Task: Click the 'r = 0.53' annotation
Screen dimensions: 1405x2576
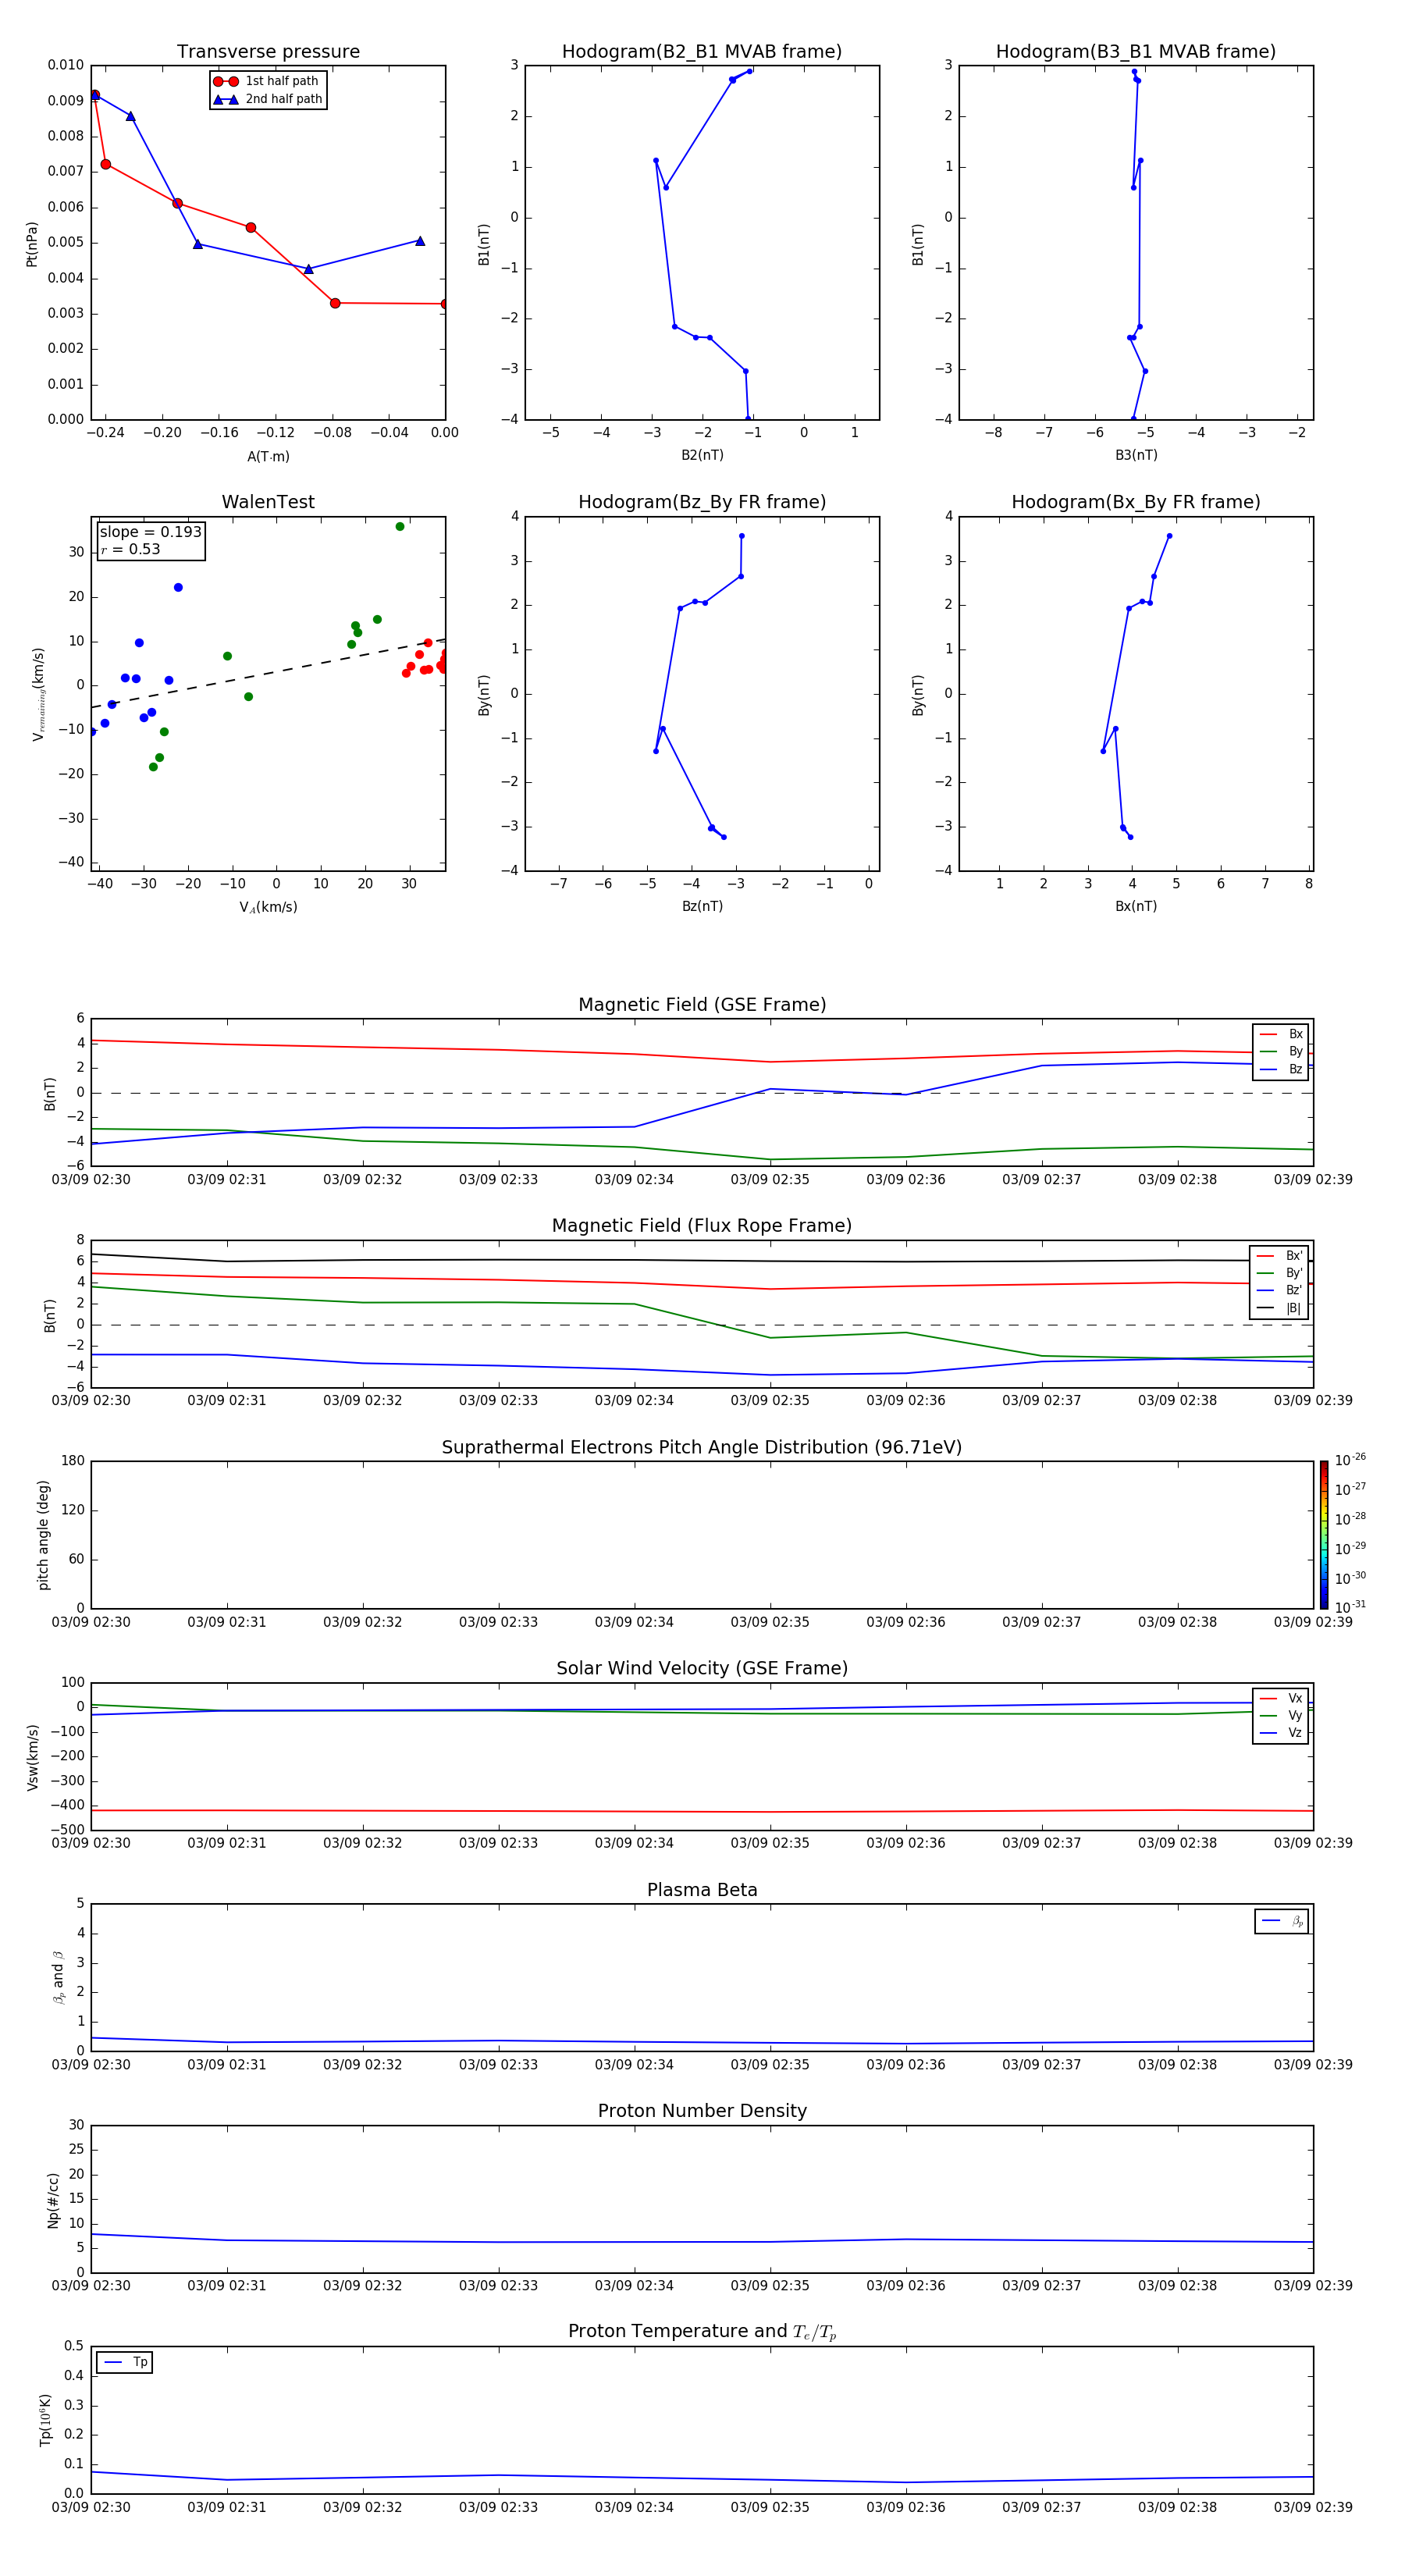Action: pos(130,549)
